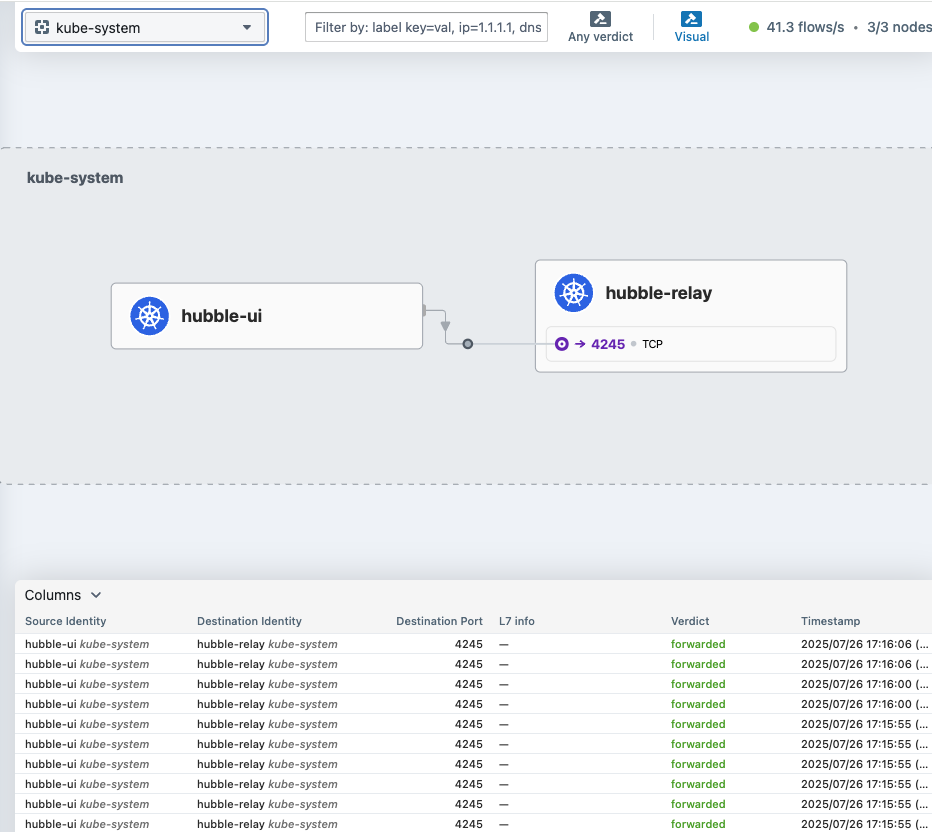Click the Verdict column header
Viewport: 932px width, 832px height.
689,621
